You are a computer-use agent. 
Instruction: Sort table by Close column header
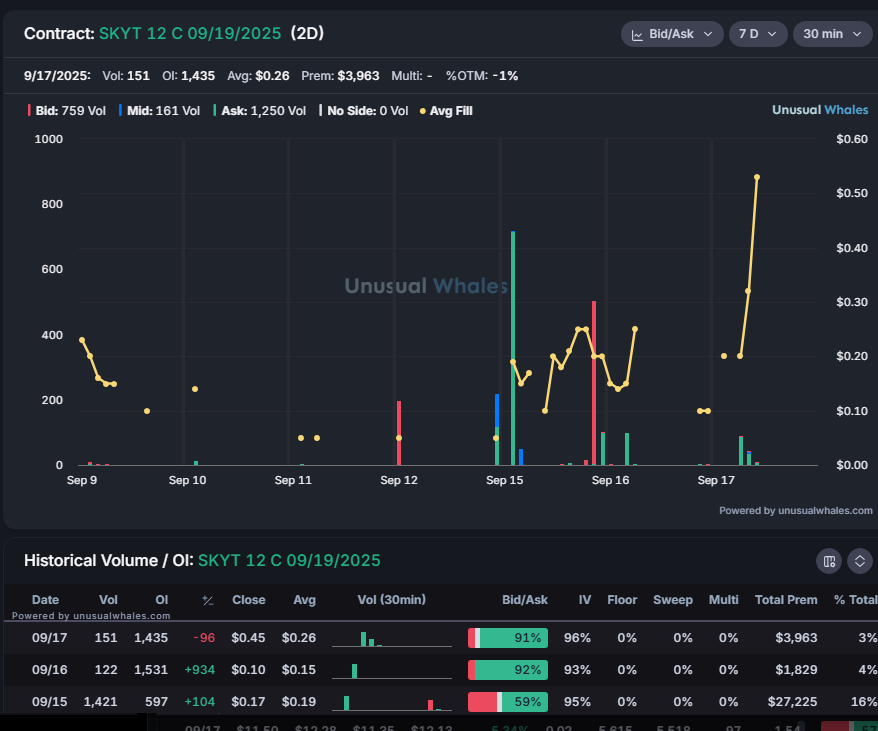(249, 599)
